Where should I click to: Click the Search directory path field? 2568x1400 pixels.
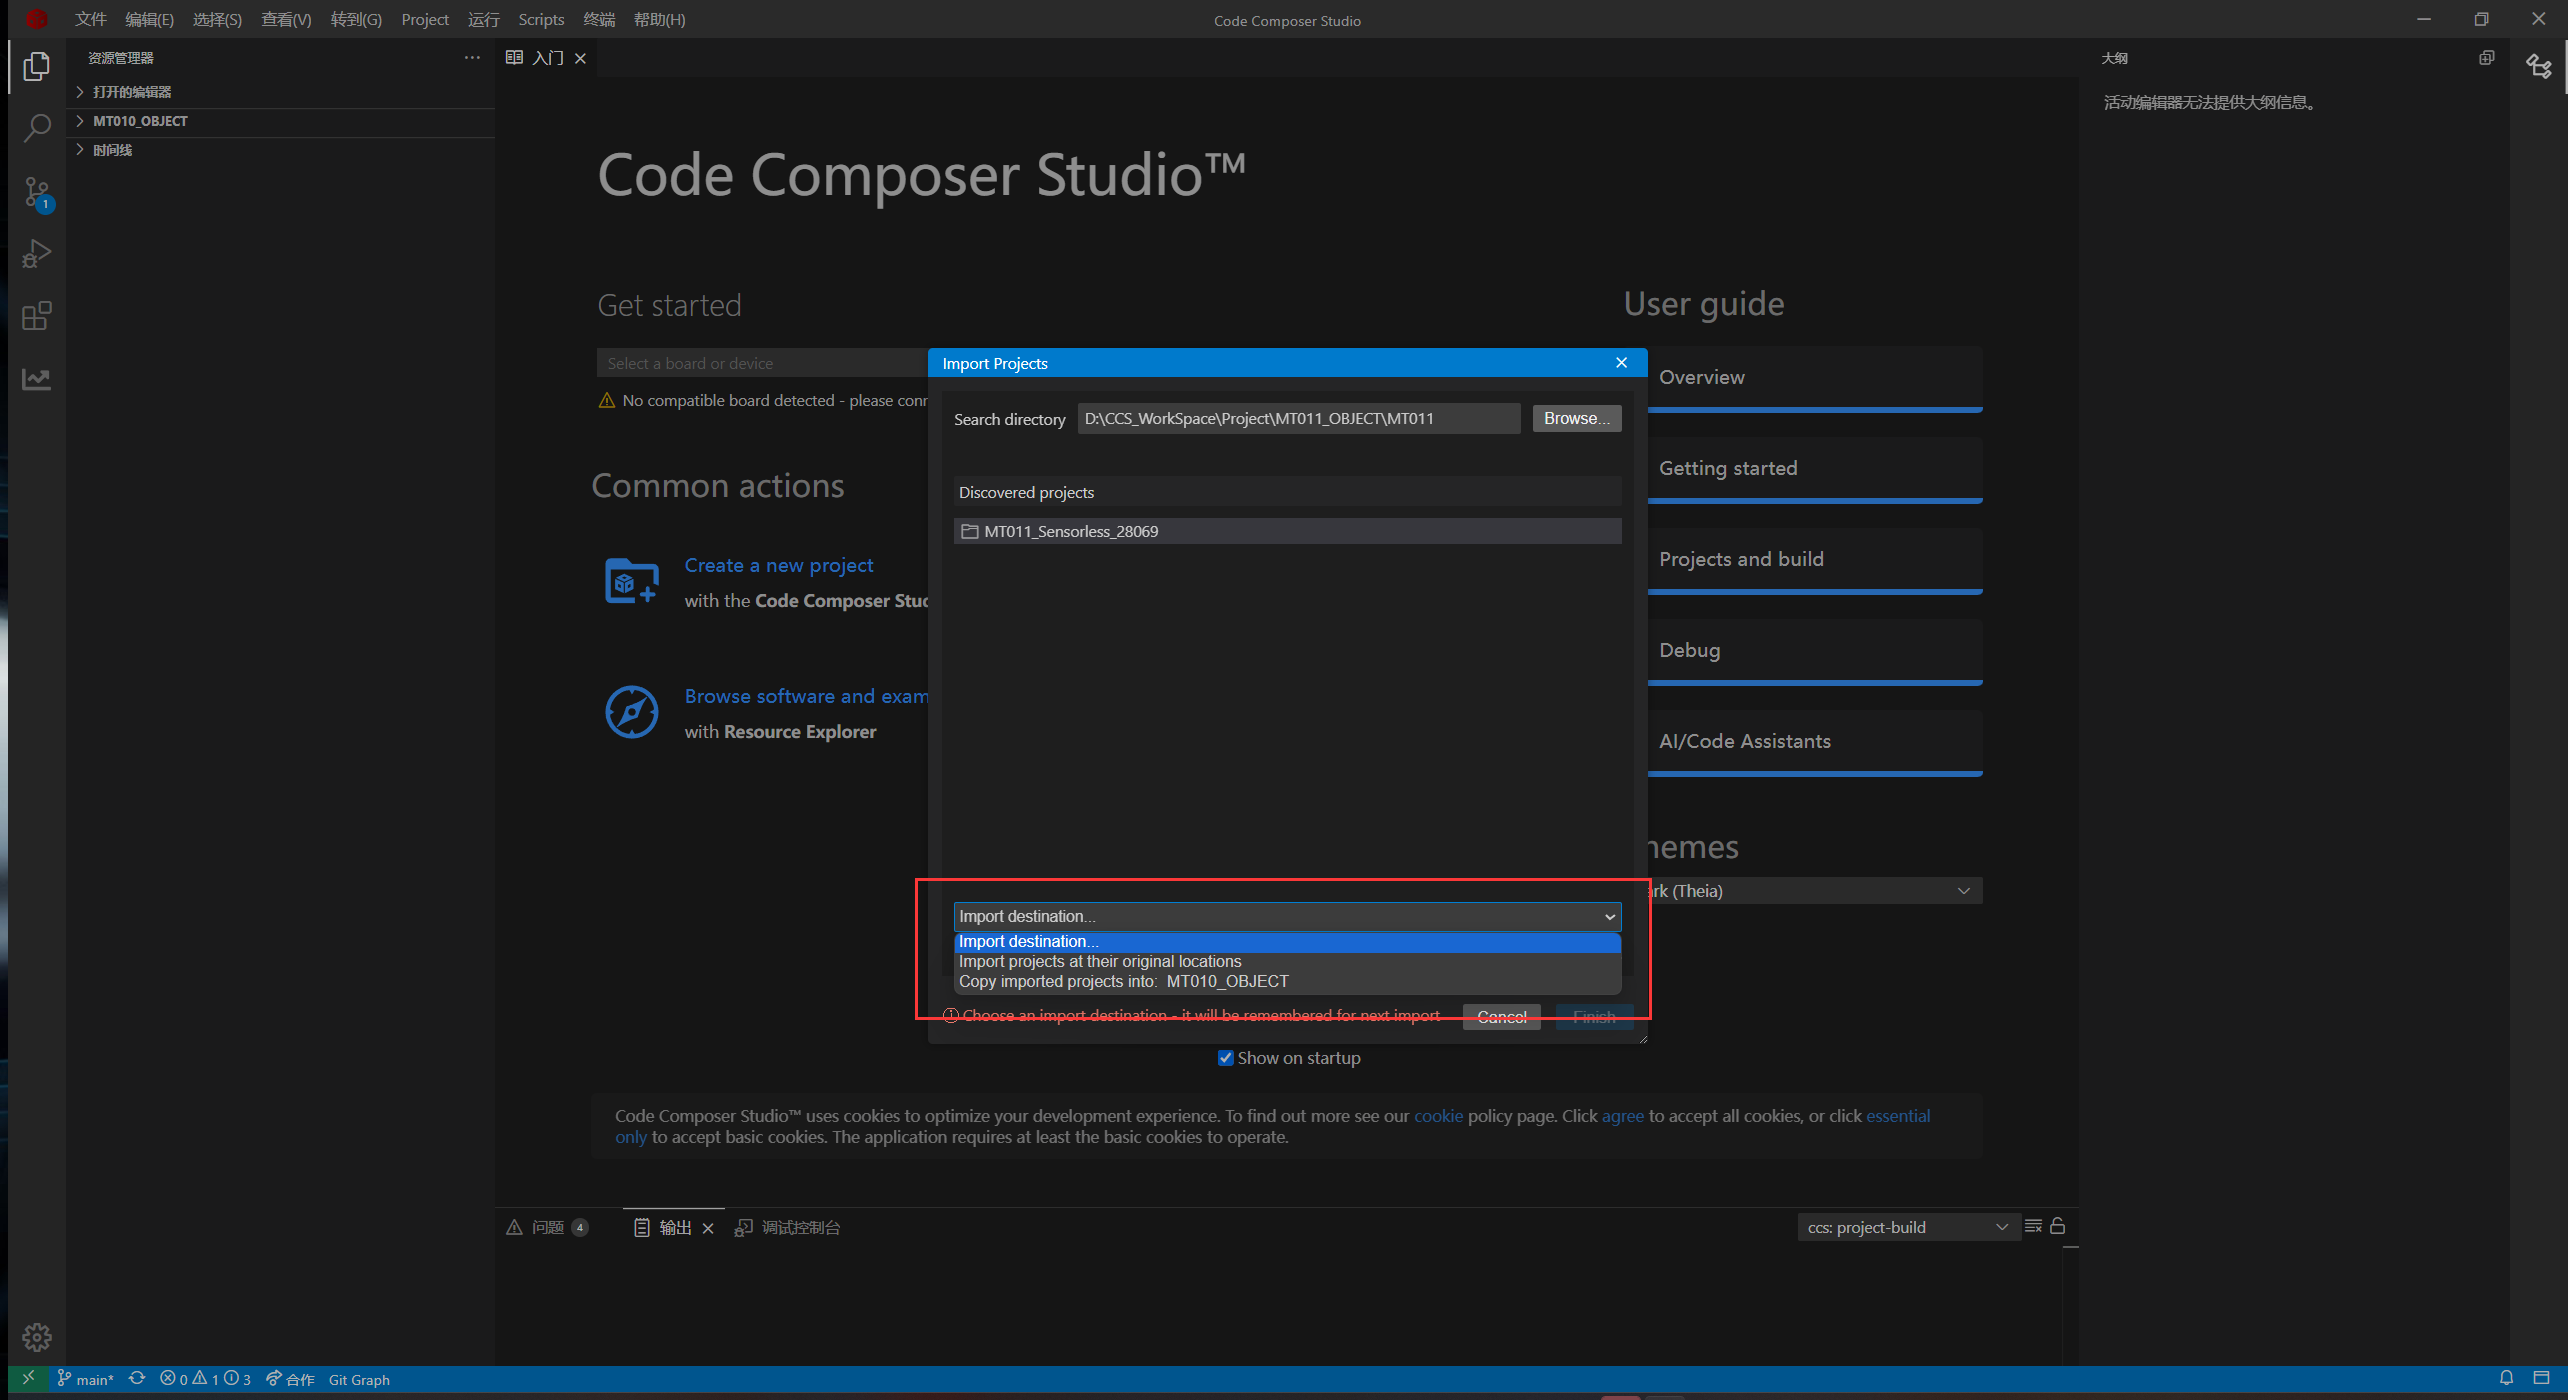1298,419
